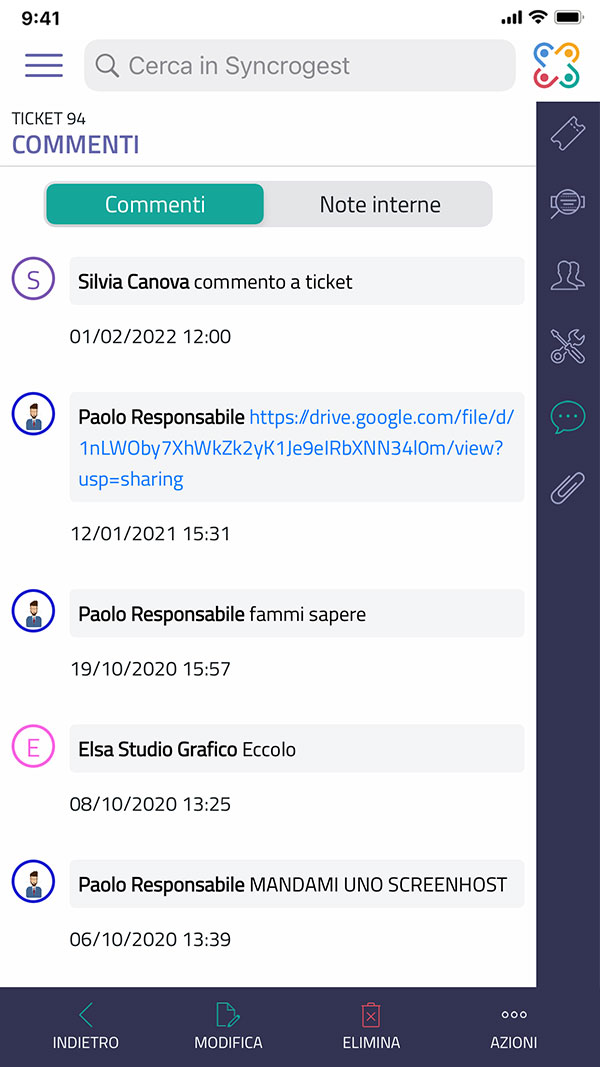Select the "MANDAMI UNO SCREENHOST" comment
The width and height of the screenshot is (600, 1067).
(x=296, y=884)
